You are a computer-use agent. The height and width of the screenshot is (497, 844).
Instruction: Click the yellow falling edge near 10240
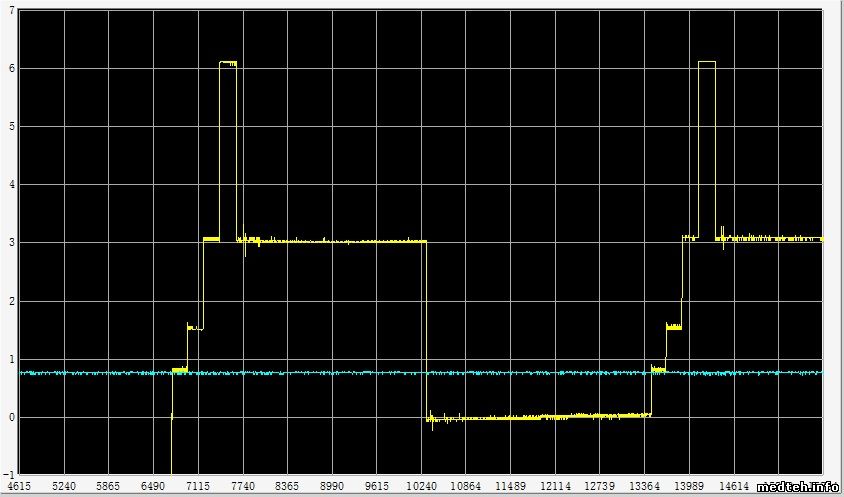point(426,330)
